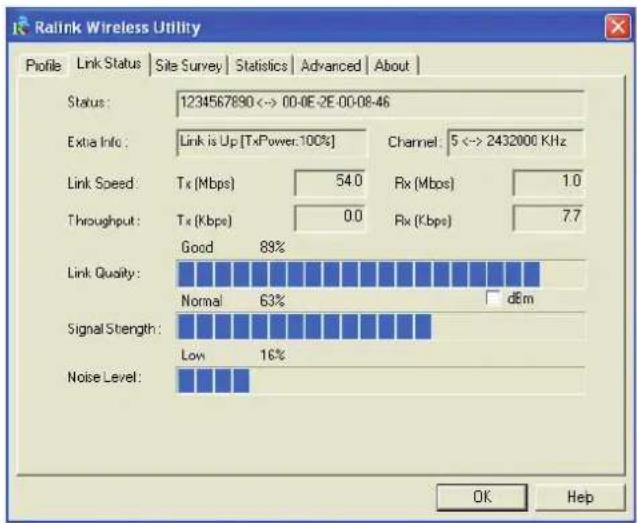Click the 89% link quality value
The height and width of the screenshot is (523, 637).
272,247
